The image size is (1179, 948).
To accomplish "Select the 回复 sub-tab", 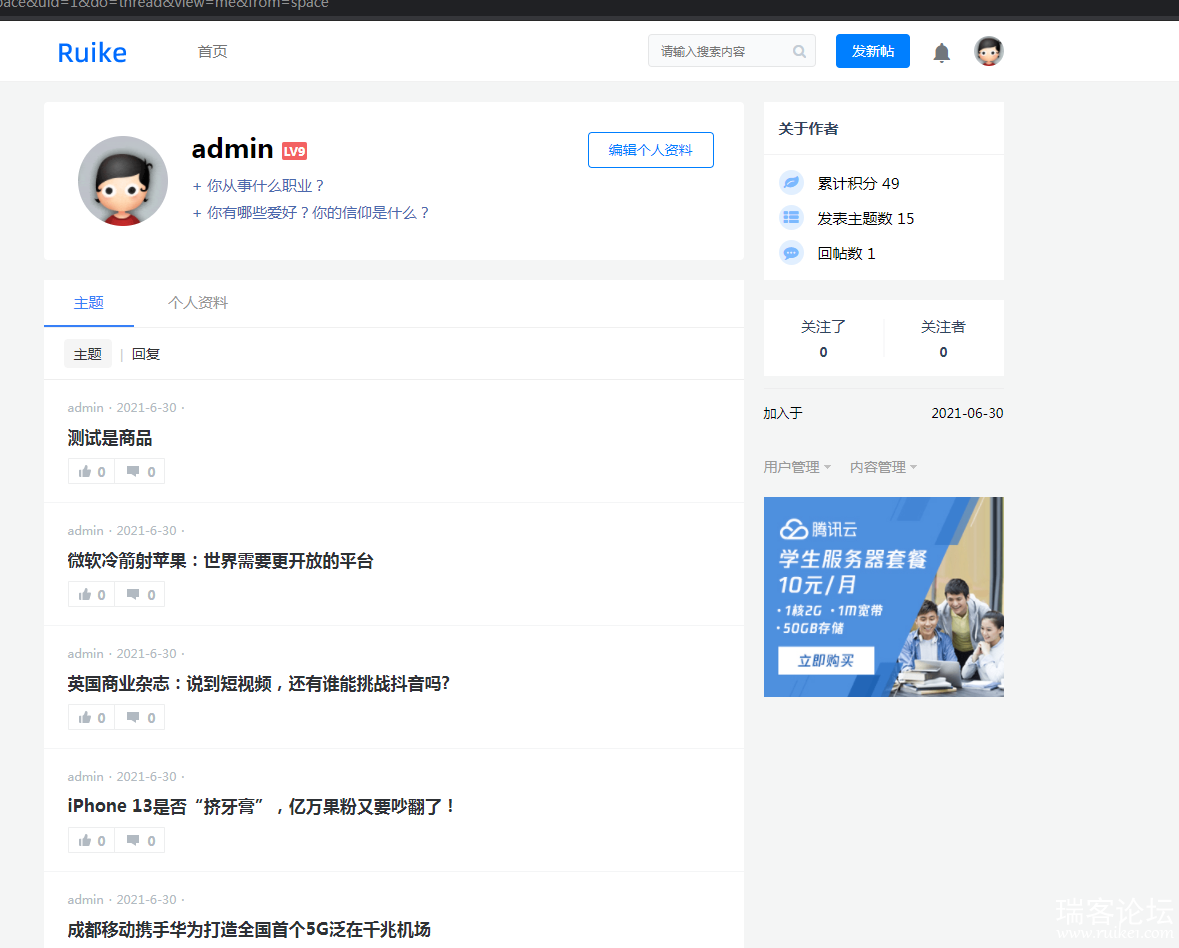I will [146, 354].
